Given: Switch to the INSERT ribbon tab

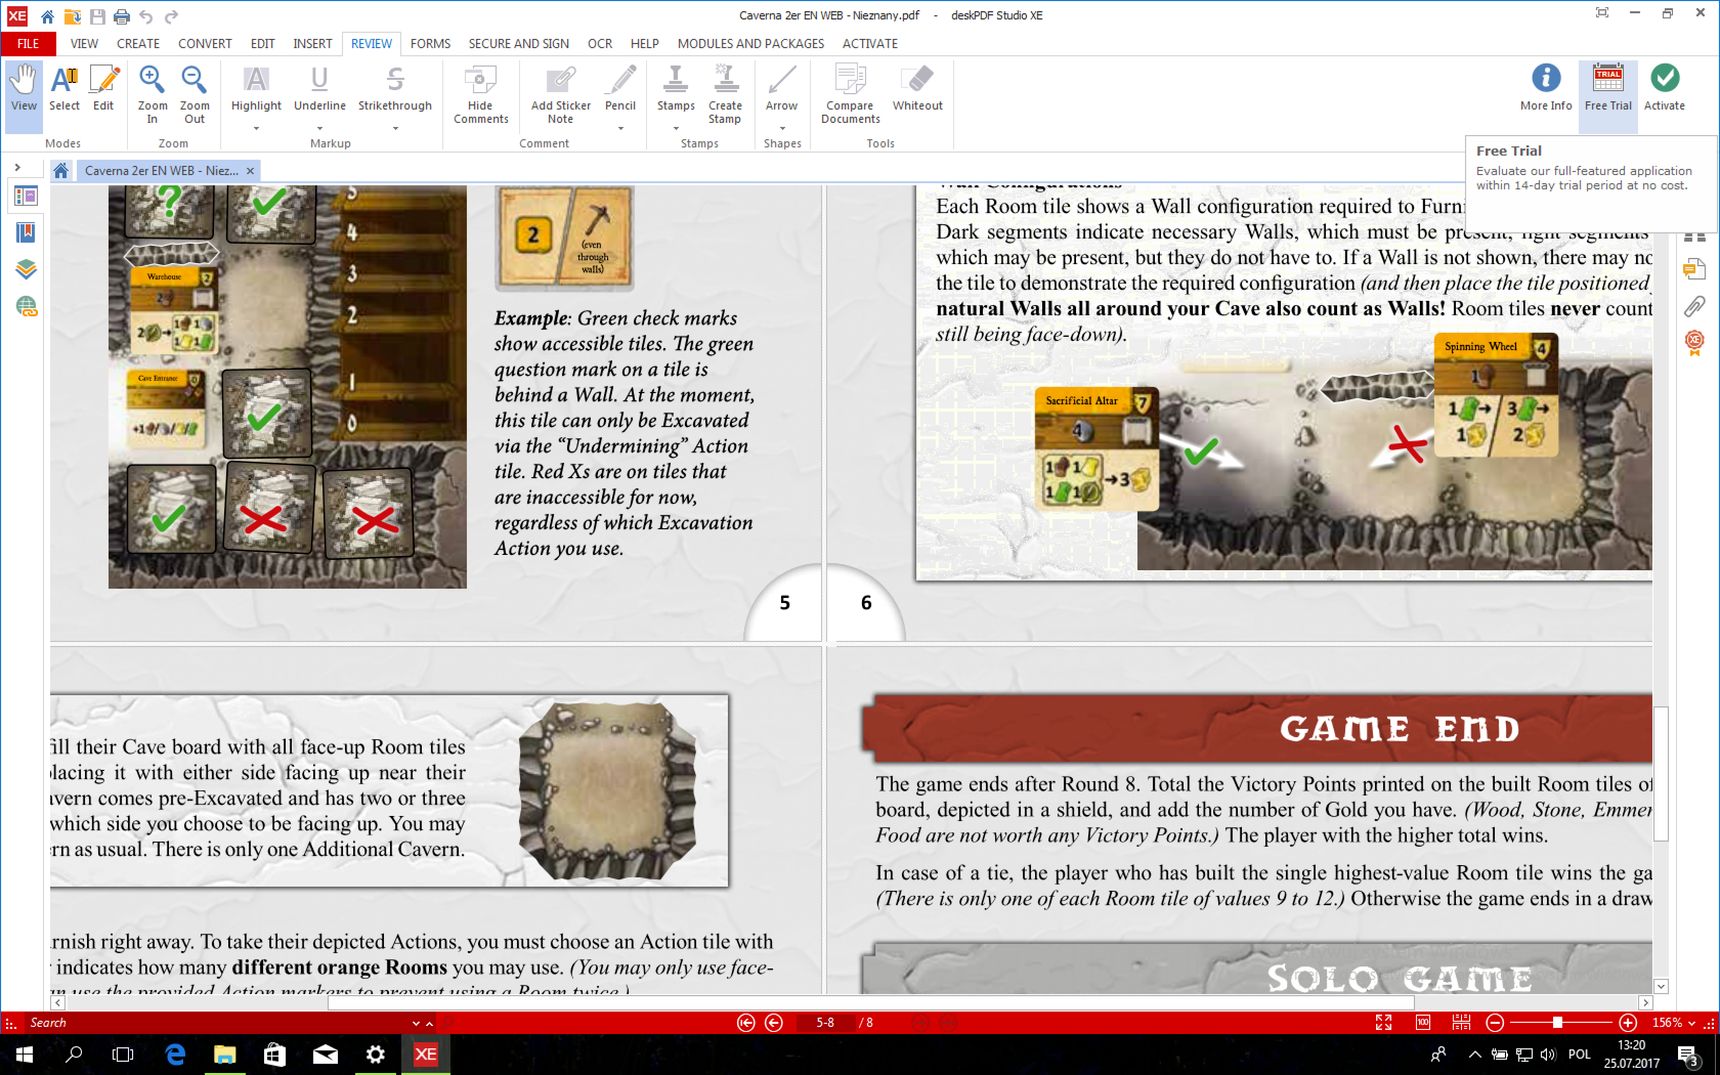Looking at the screenshot, I should pos(312,43).
